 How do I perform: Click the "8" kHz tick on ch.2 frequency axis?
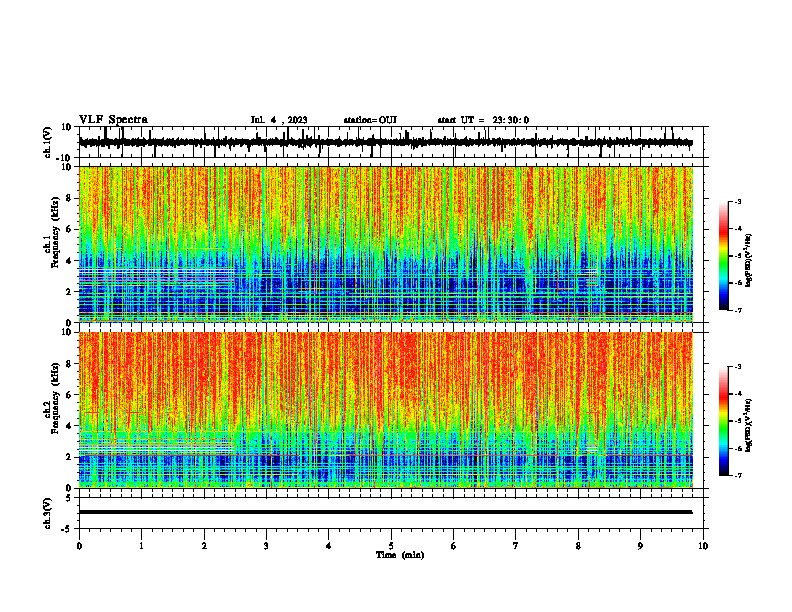[69, 364]
